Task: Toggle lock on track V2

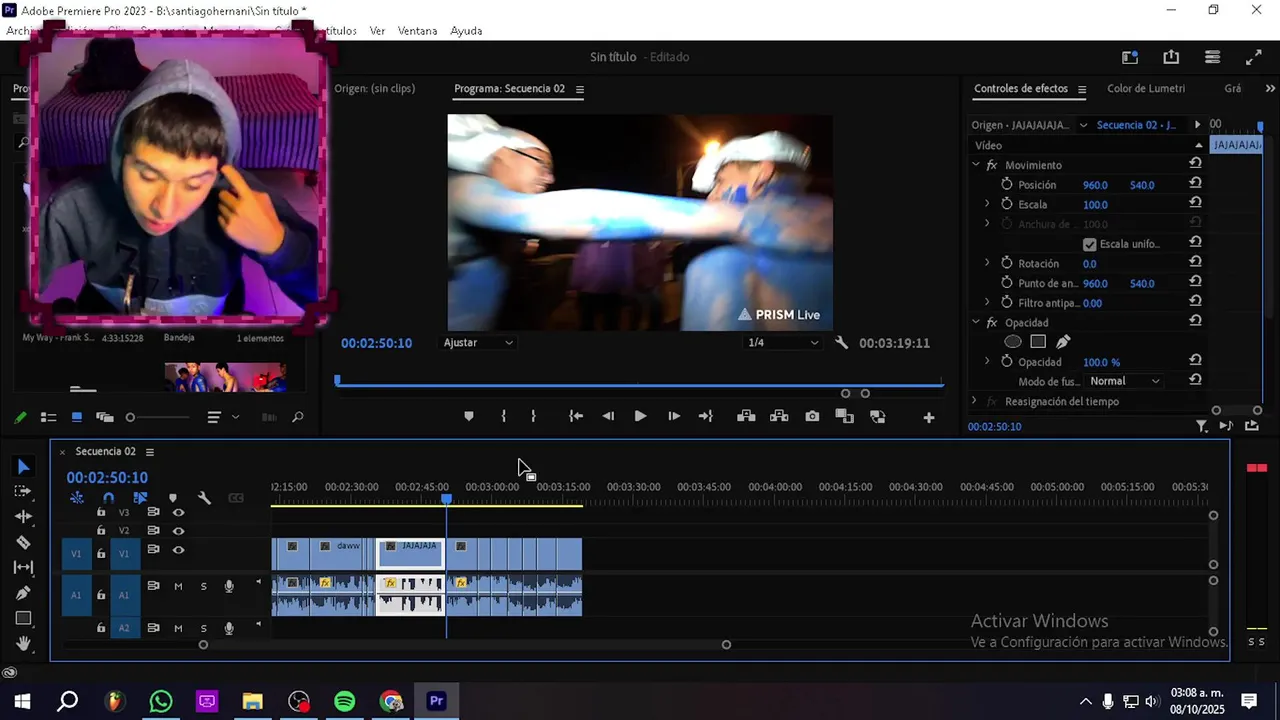Action: point(101,531)
